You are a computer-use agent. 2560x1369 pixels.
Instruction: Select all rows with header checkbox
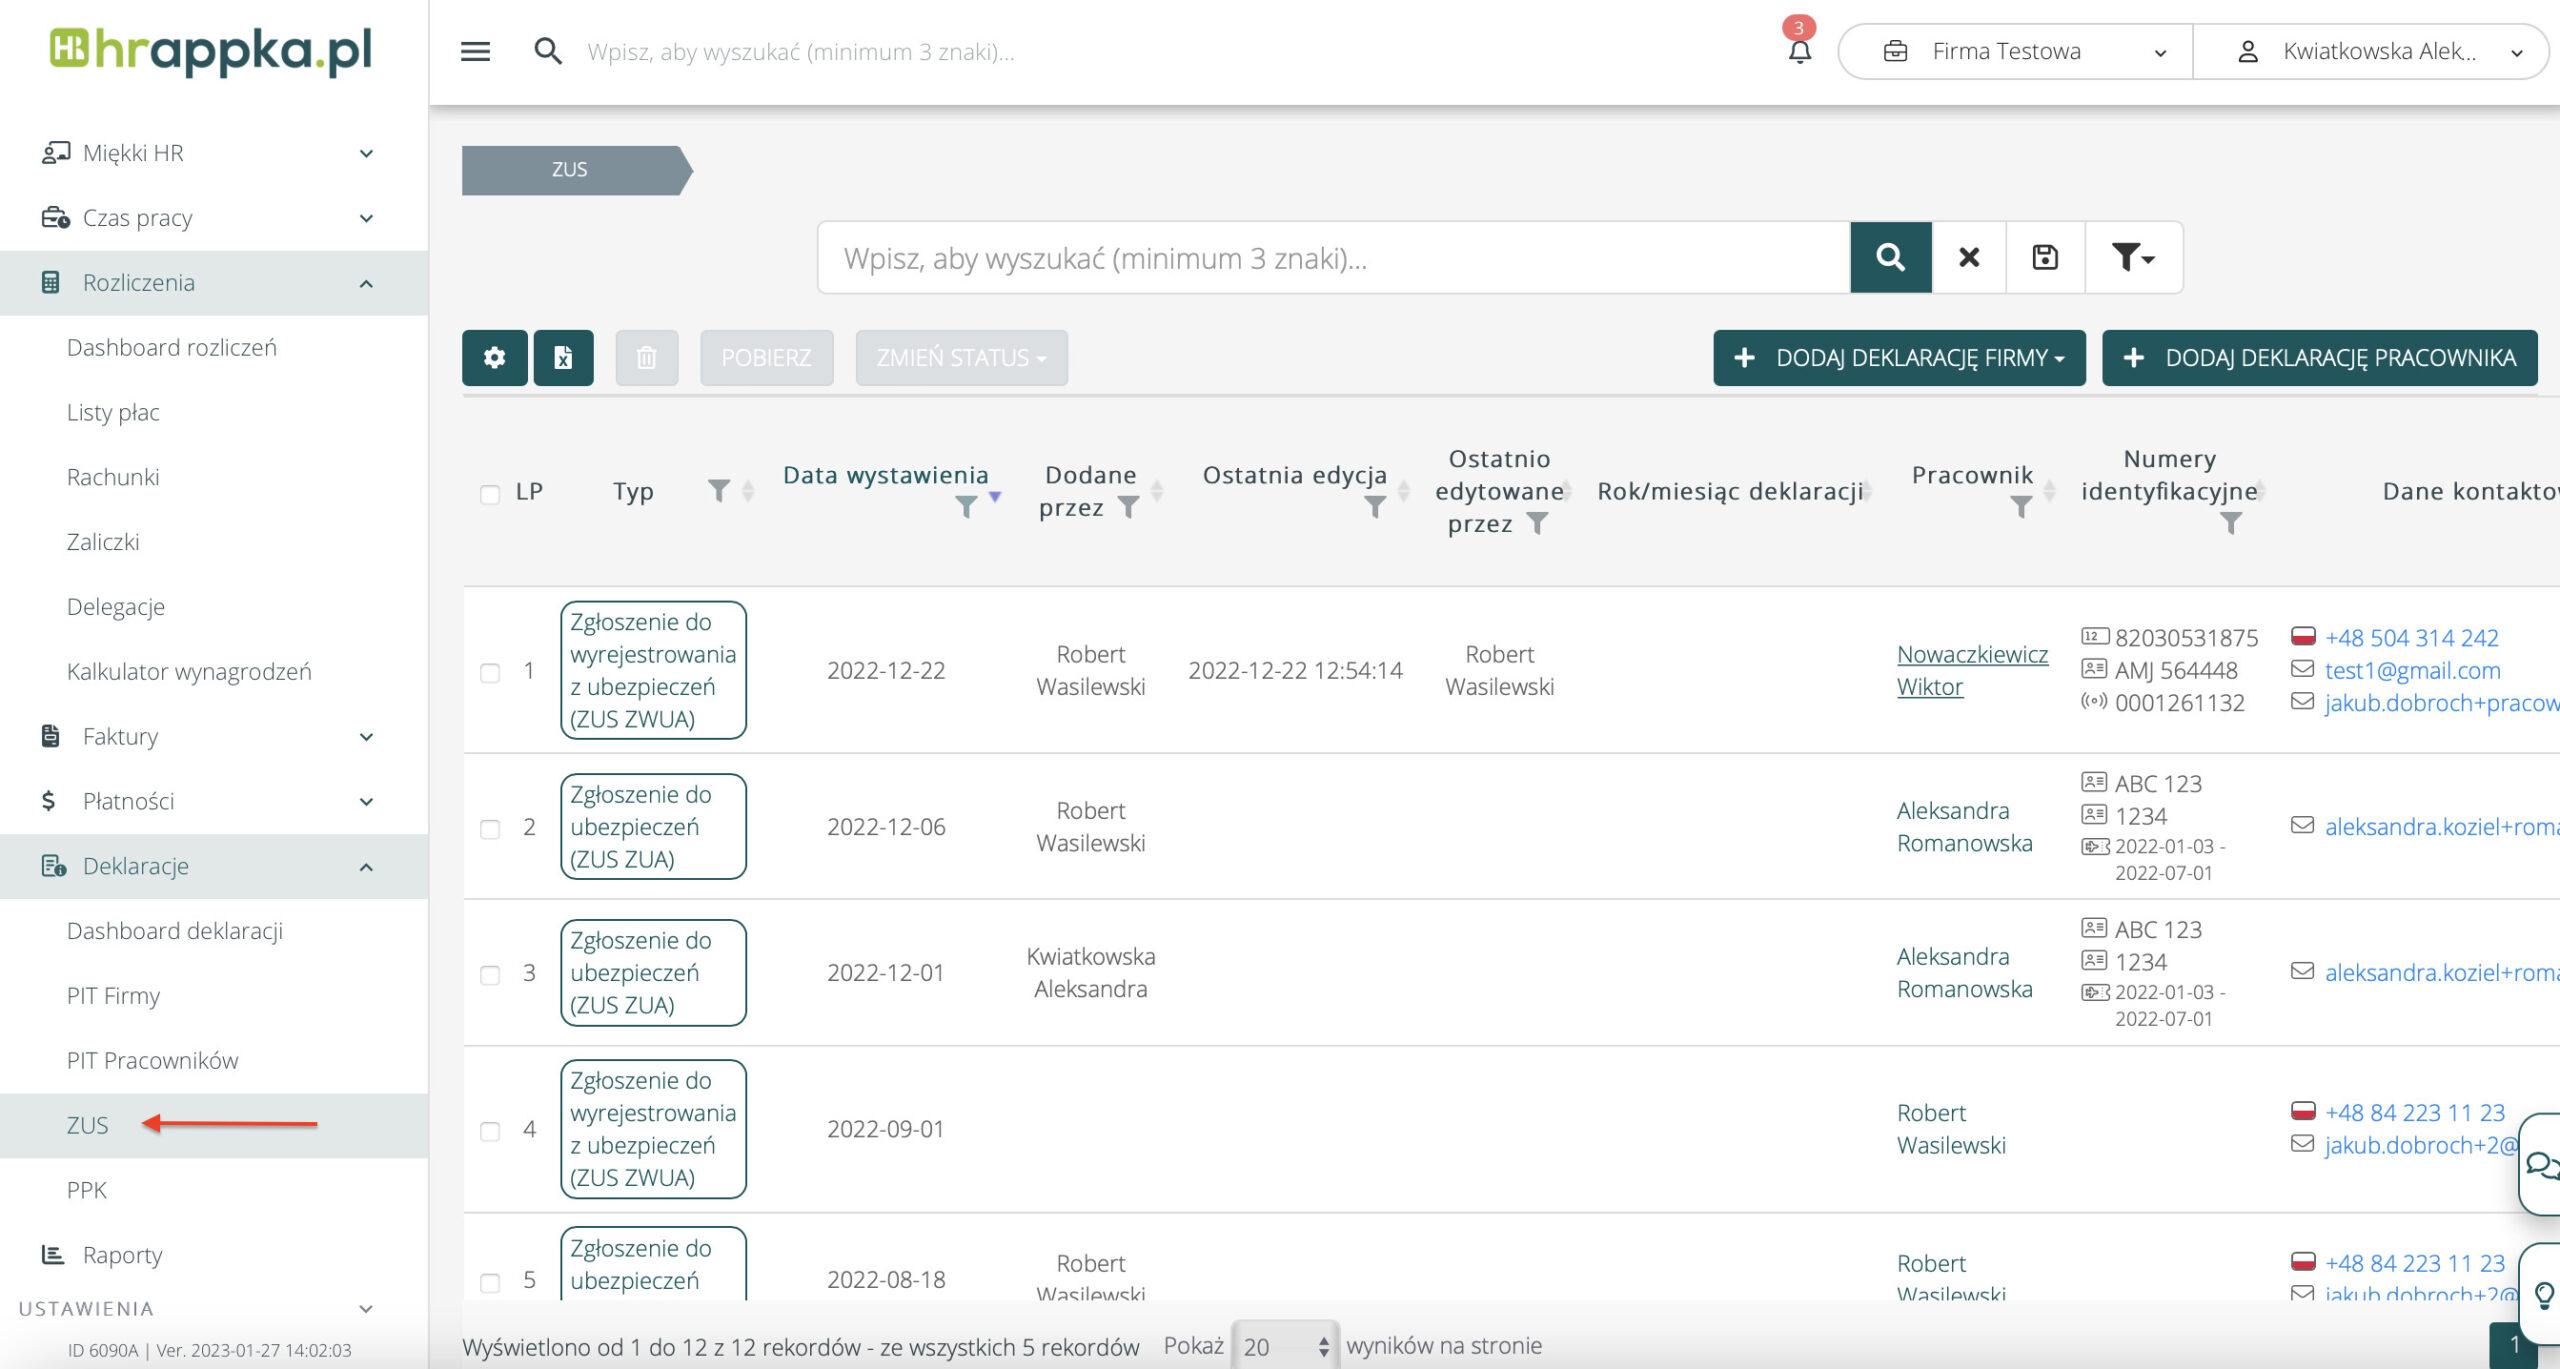(490, 493)
